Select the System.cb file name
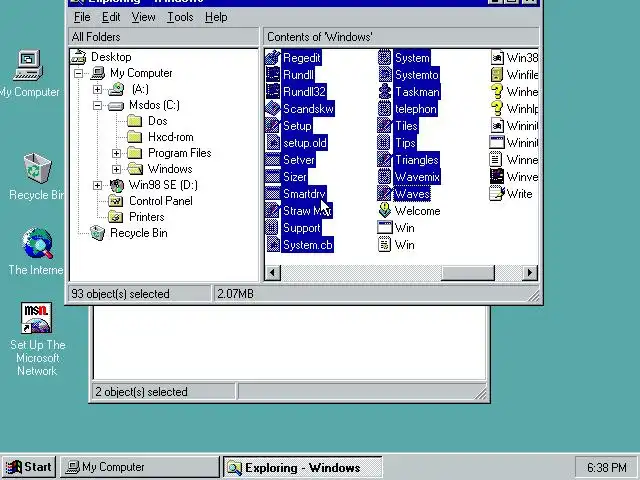640x480 pixels. coord(307,245)
